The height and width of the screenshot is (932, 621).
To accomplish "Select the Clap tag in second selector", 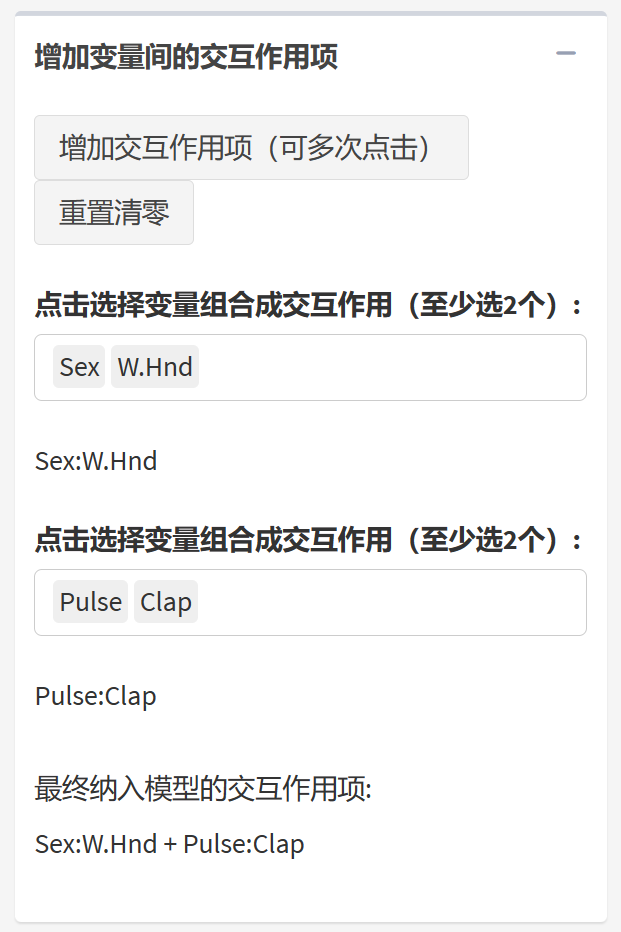I will (x=166, y=602).
